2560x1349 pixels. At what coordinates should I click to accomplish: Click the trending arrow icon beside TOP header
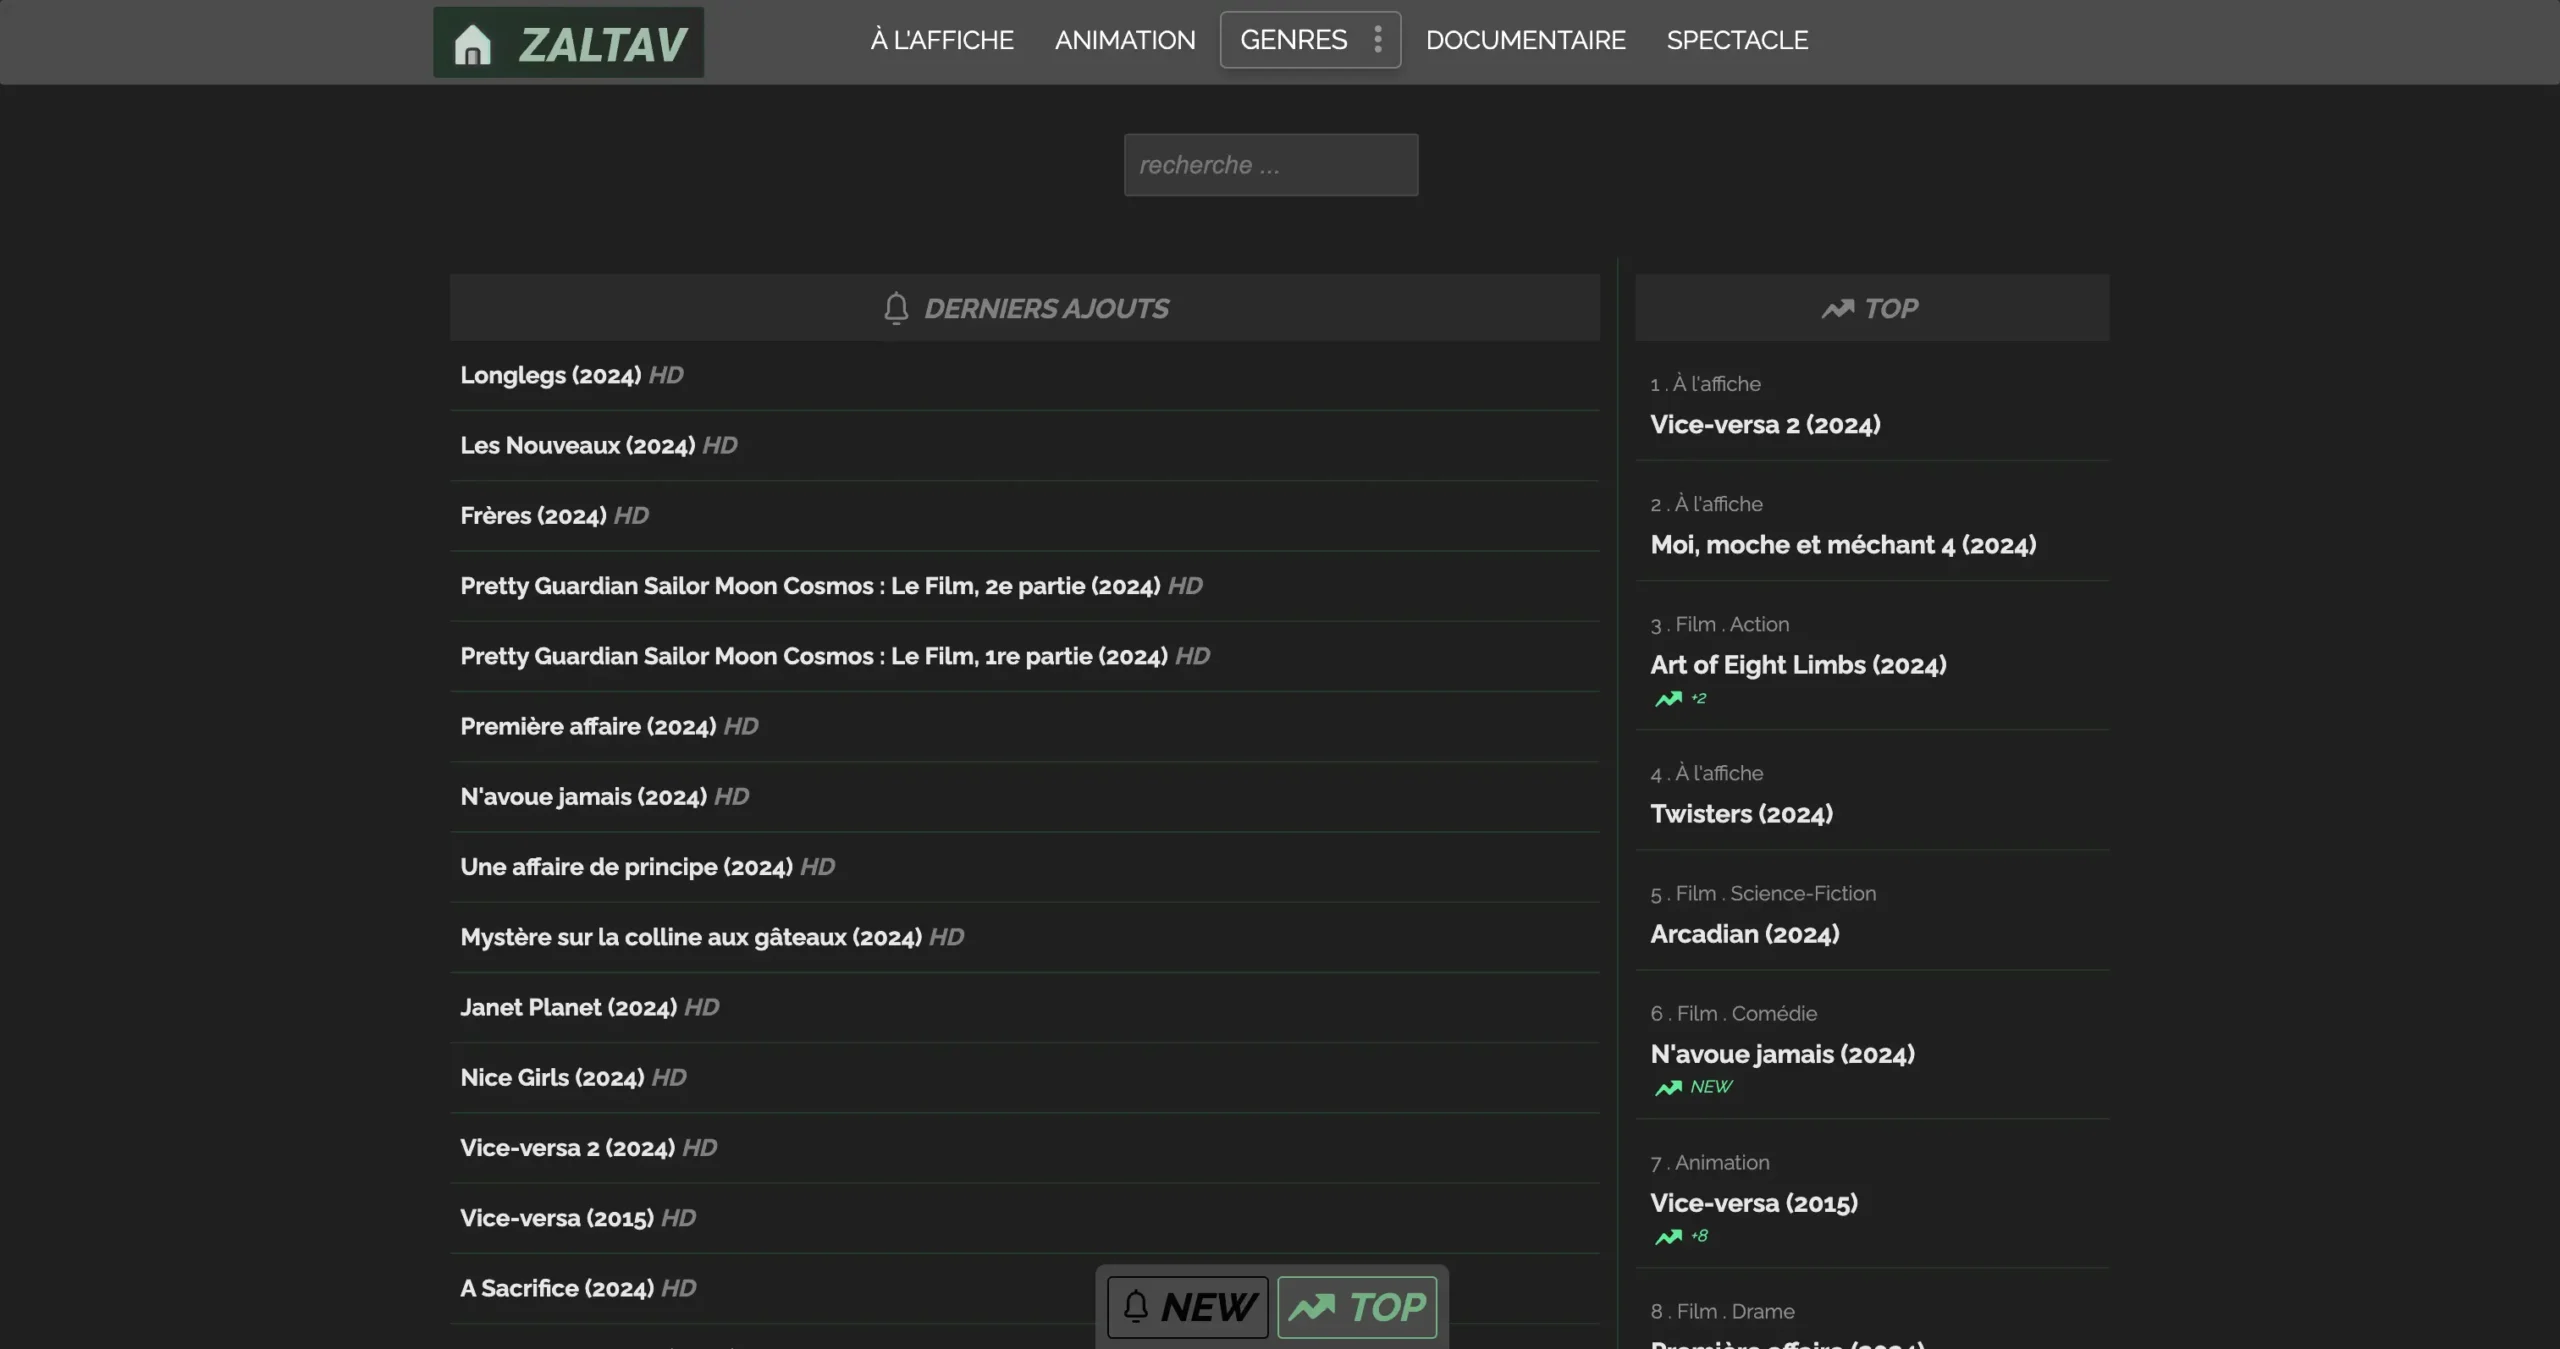pos(1837,309)
